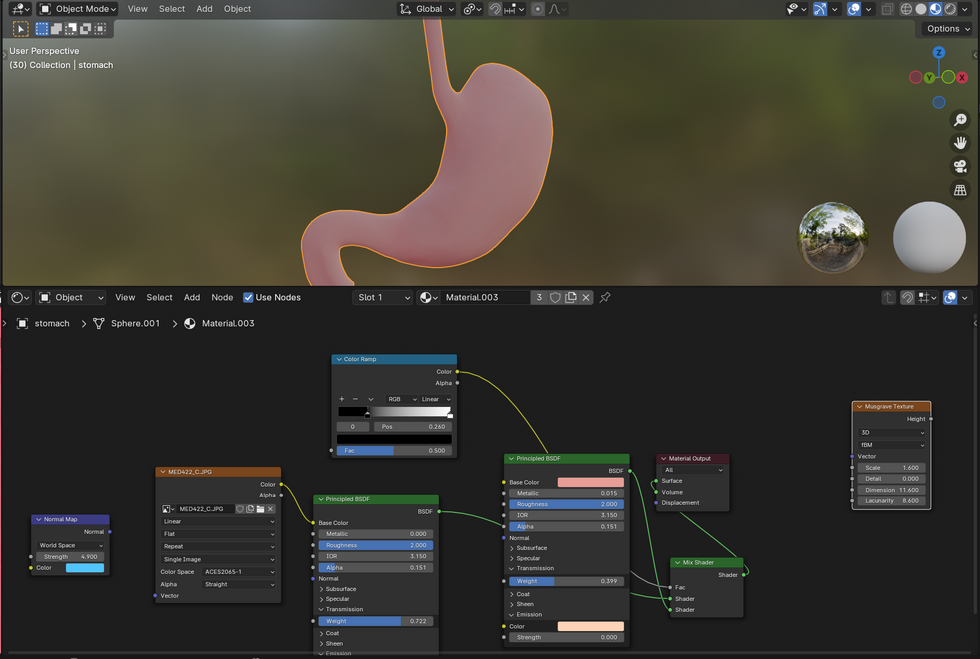This screenshot has height=659, width=980.
Task: Switch to solid viewport shading
Action: coord(921,9)
